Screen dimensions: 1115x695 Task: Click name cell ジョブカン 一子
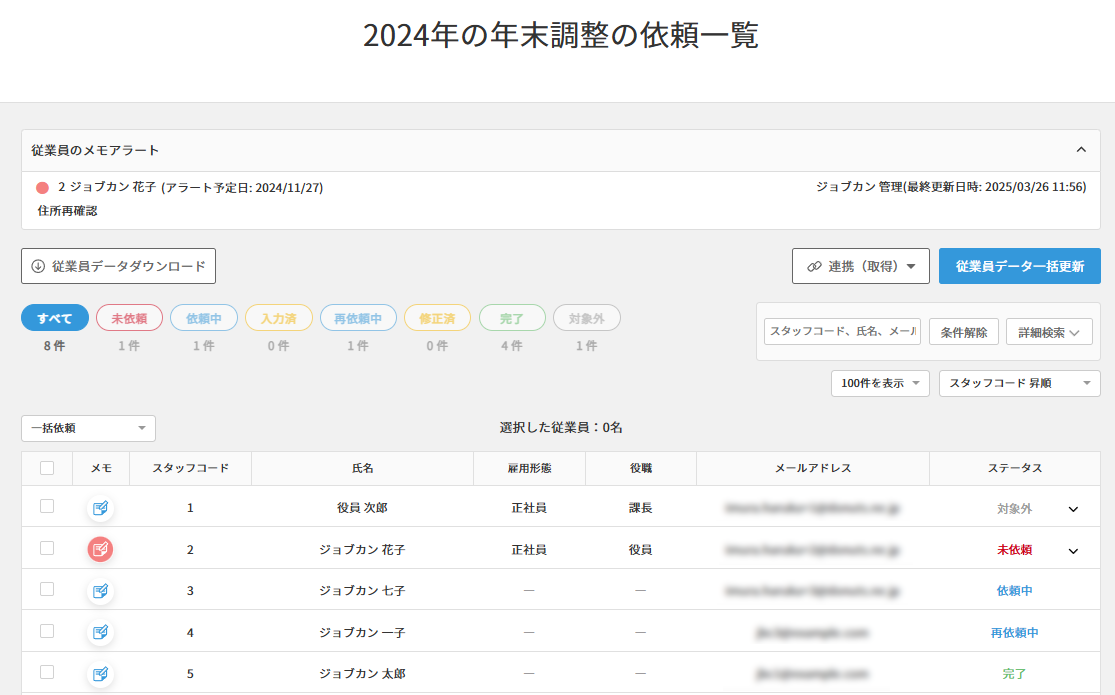point(363,632)
